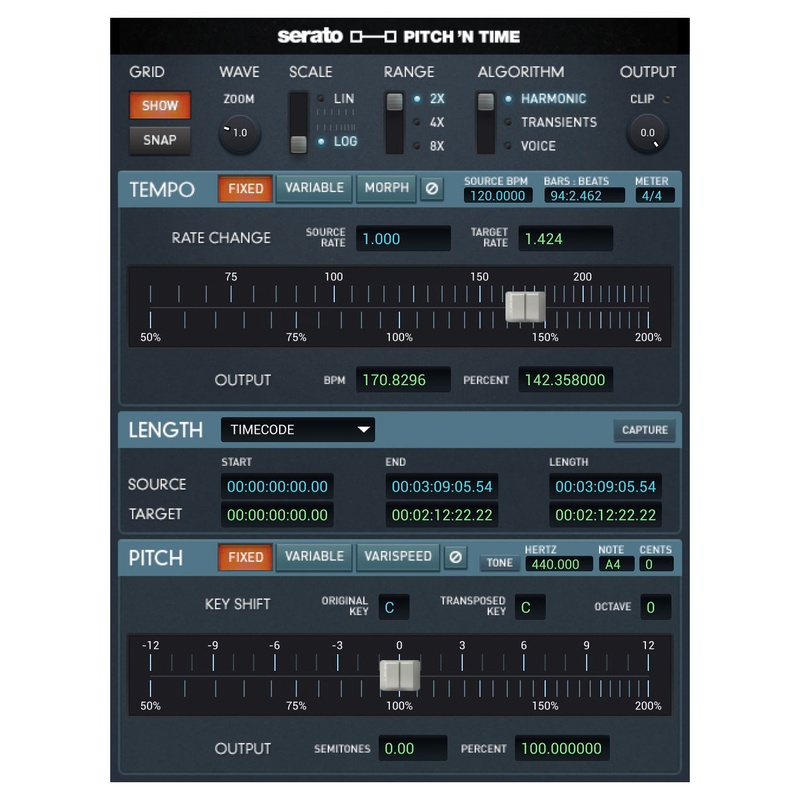This screenshot has height=800, width=800.
Task: Open the TIMECODE length mode dropdown
Action: click(297, 430)
